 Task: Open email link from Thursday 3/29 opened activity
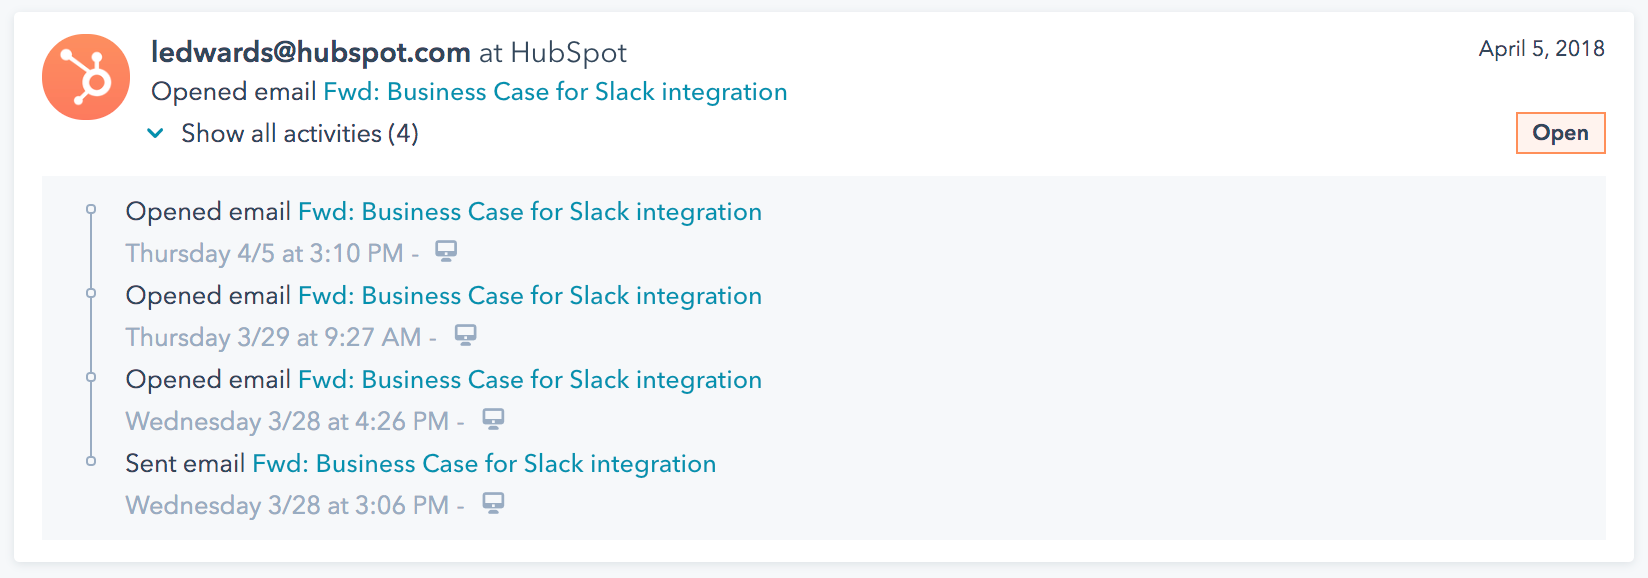point(530,296)
